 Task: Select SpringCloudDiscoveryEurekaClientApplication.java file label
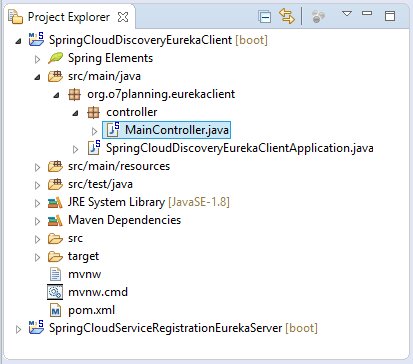[x=240, y=148]
